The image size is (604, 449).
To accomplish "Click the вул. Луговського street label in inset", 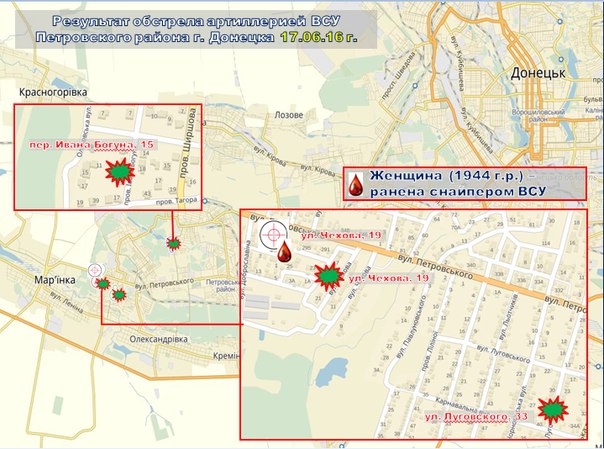I will click(503, 354).
